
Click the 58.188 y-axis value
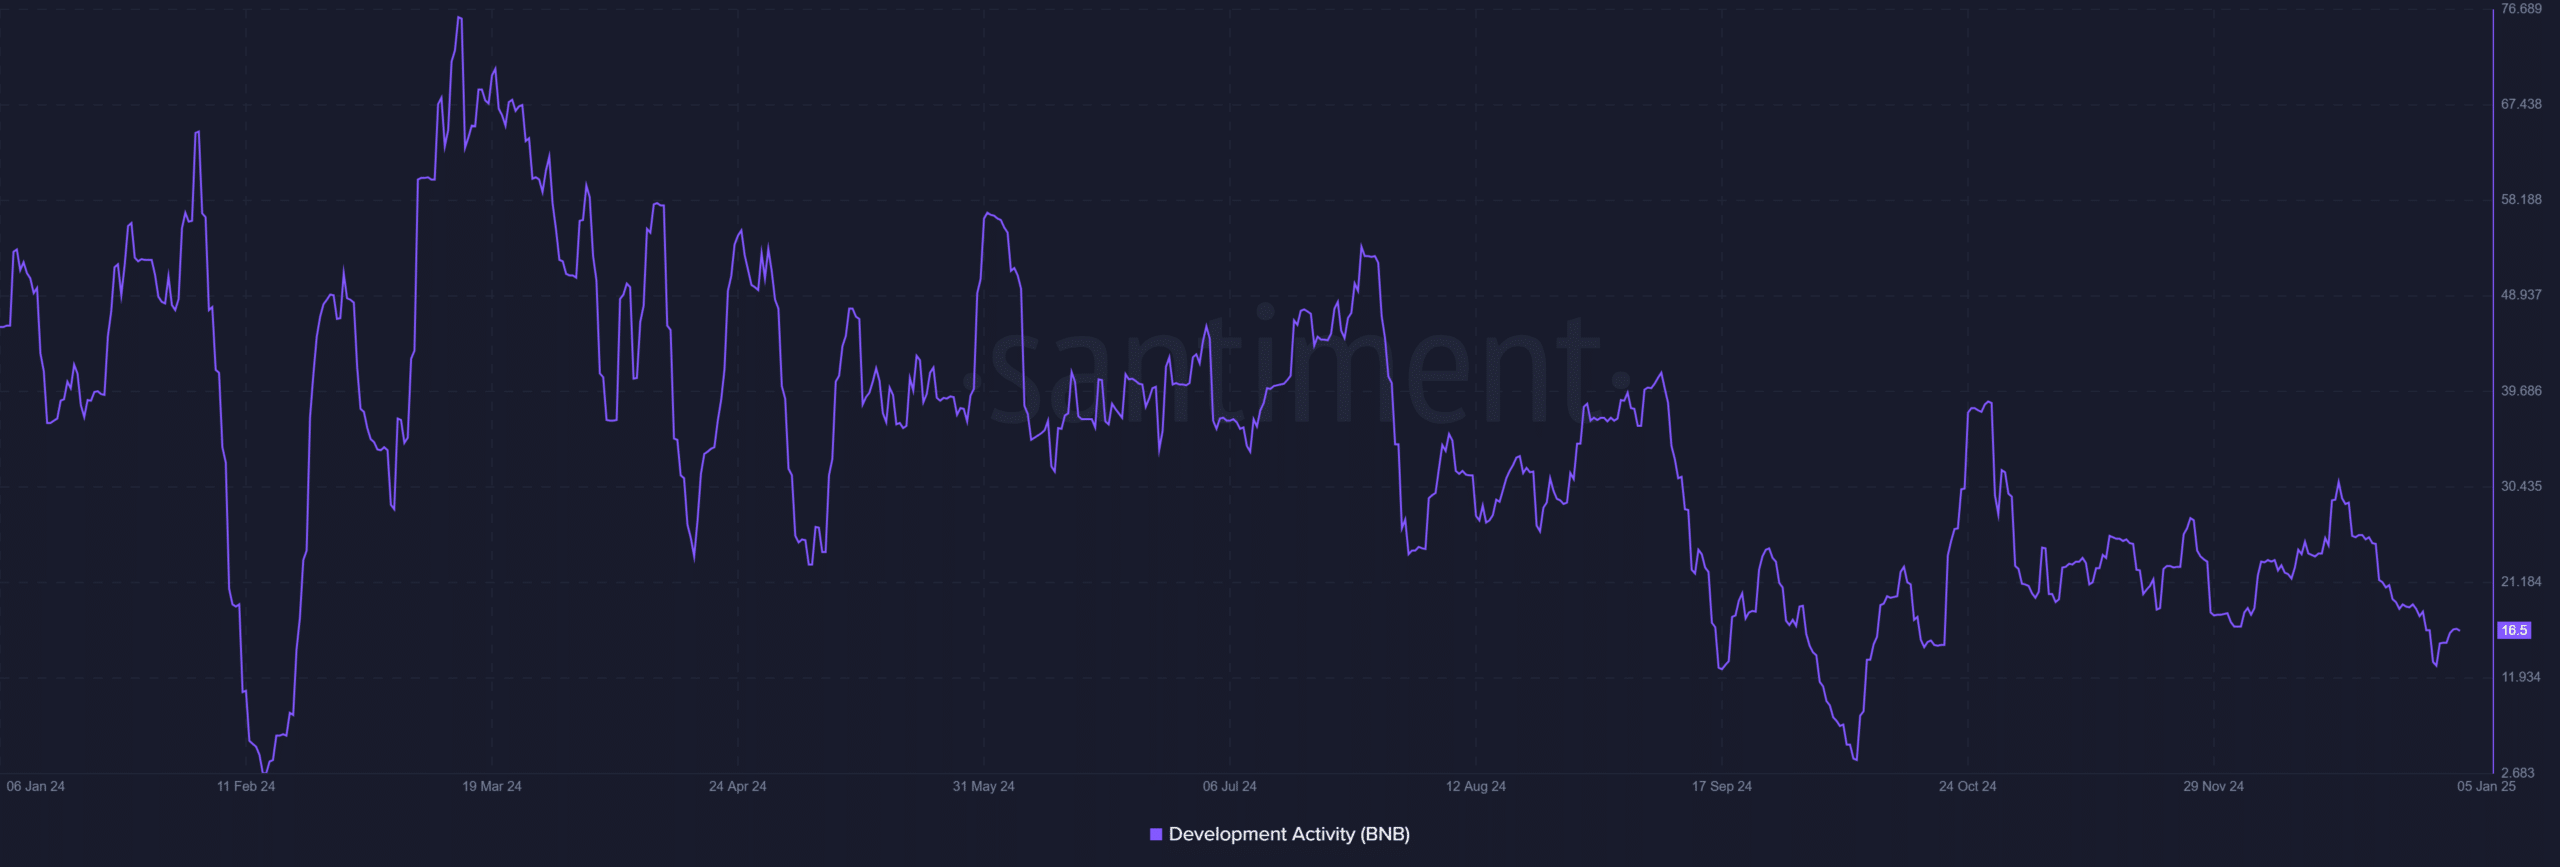point(2521,200)
